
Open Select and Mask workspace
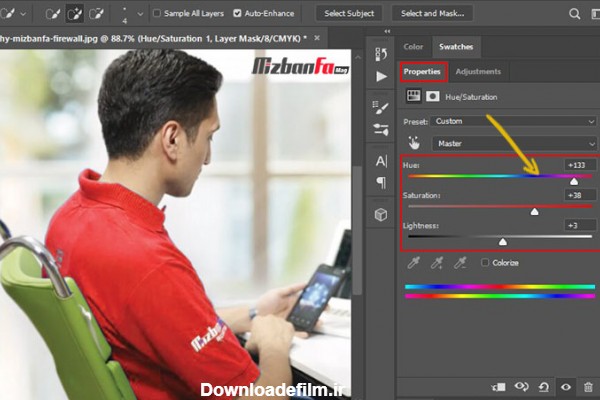[432, 13]
